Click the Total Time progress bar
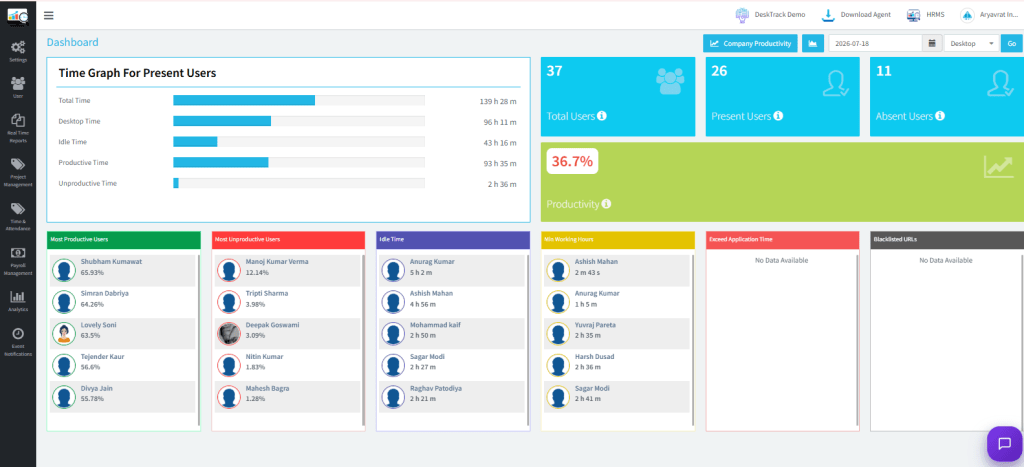Screen dimensions: 1024x467 pyautogui.click(x=298, y=100)
